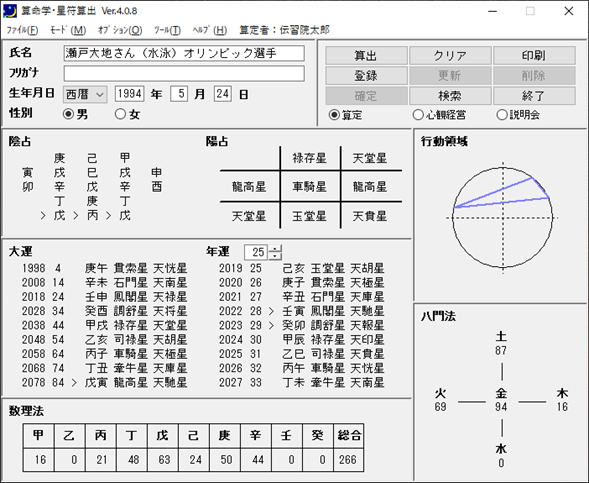Click the 検索 search button
The height and width of the screenshot is (483, 589).
click(x=450, y=96)
